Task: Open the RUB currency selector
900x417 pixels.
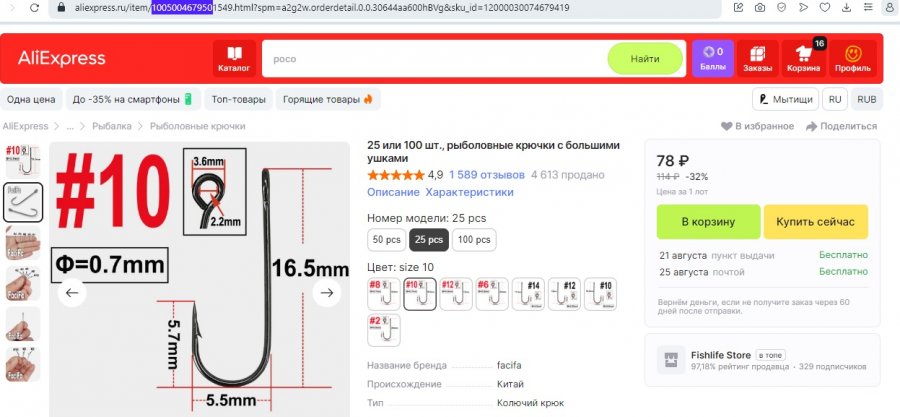Action: [x=867, y=99]
